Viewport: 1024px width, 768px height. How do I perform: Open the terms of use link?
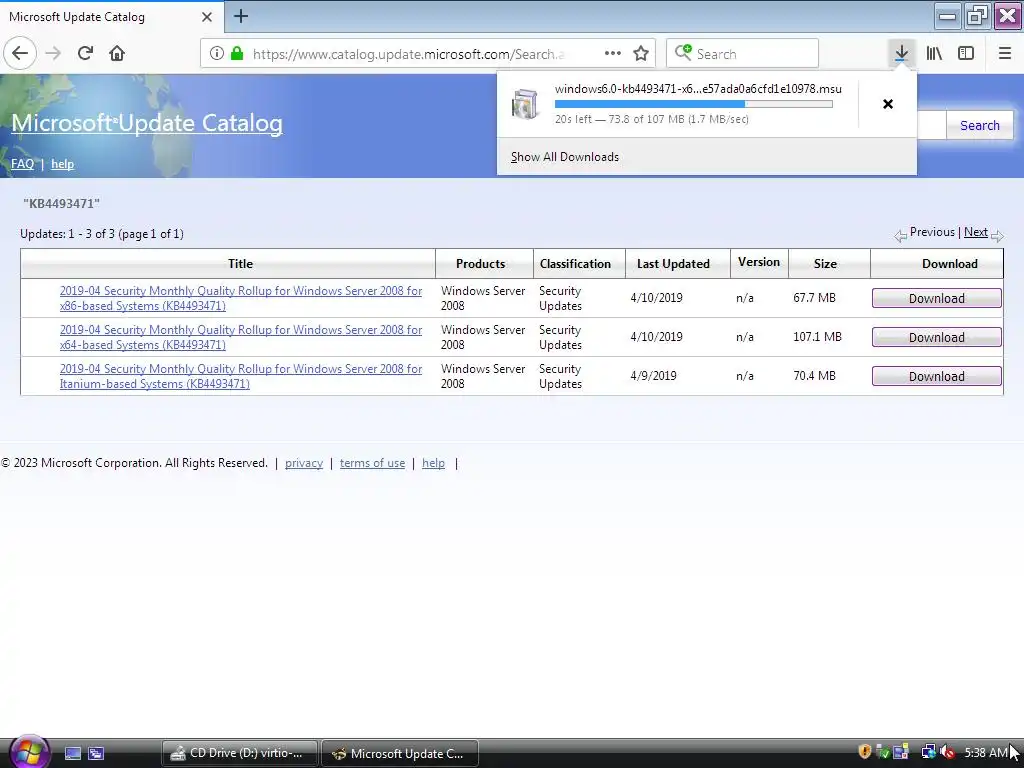[372, 463]
